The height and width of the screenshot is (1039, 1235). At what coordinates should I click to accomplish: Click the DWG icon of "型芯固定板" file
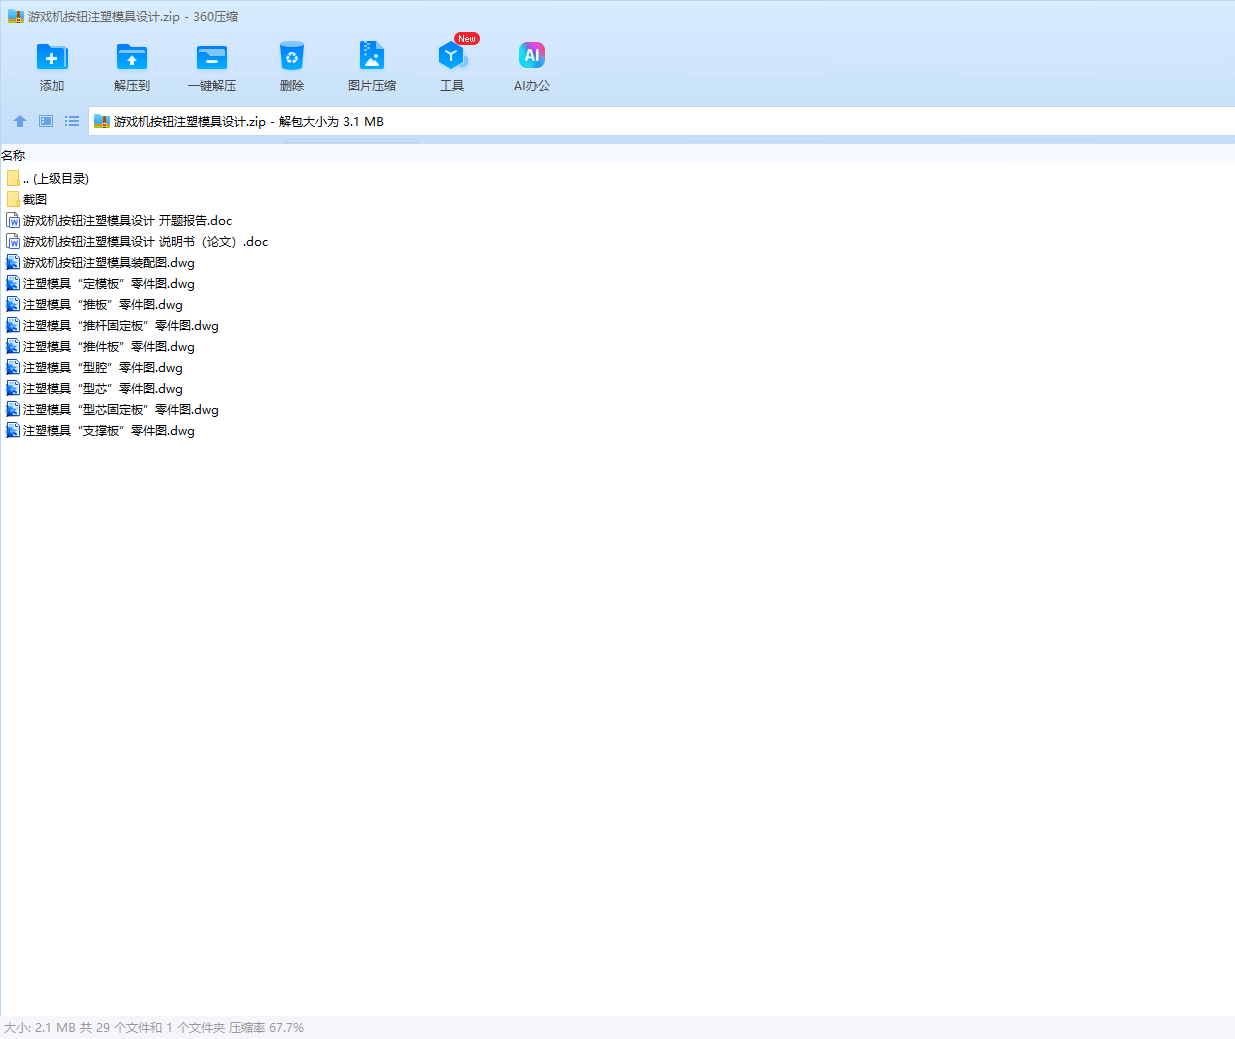pos(13,409)
